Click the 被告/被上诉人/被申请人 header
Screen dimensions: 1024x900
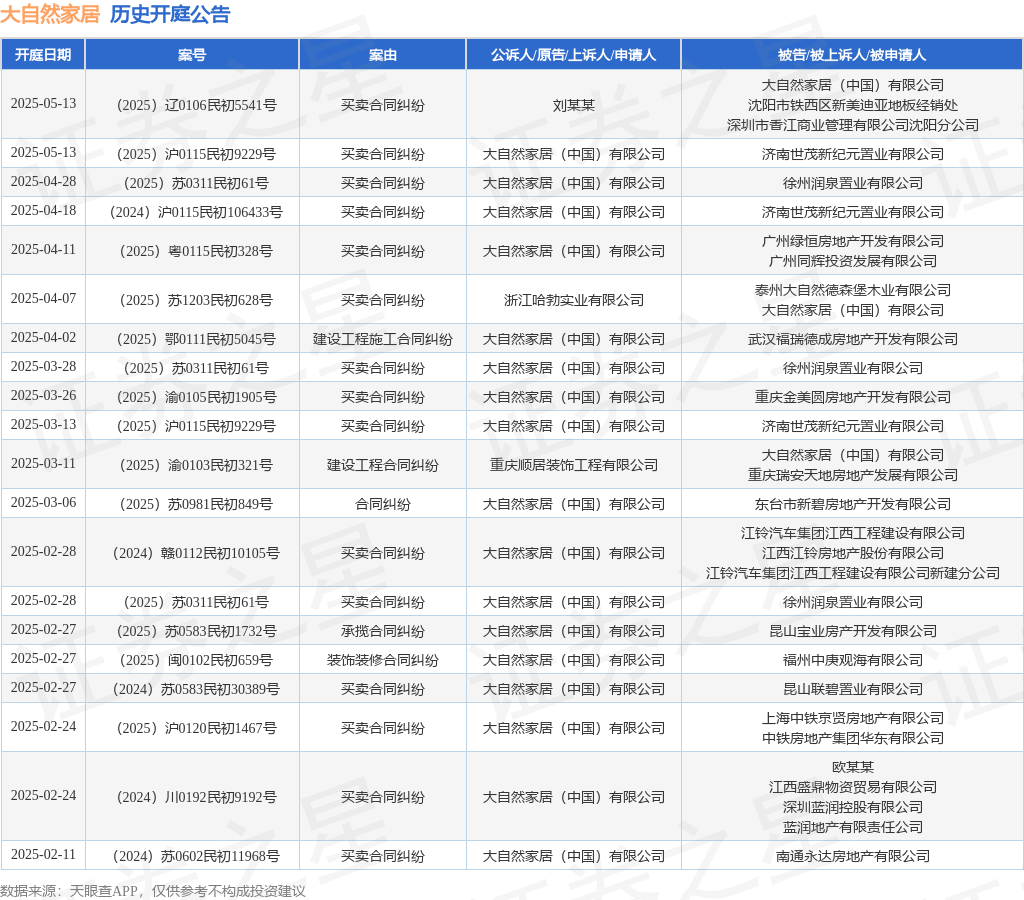852,55
